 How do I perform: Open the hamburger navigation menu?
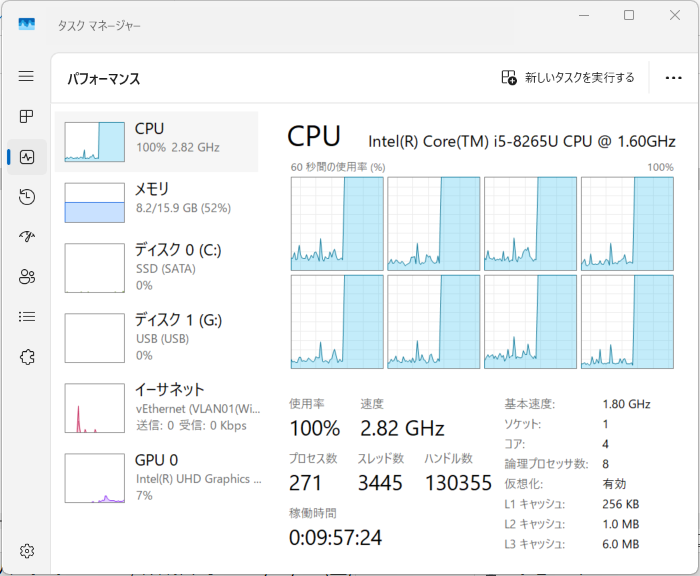26,76
